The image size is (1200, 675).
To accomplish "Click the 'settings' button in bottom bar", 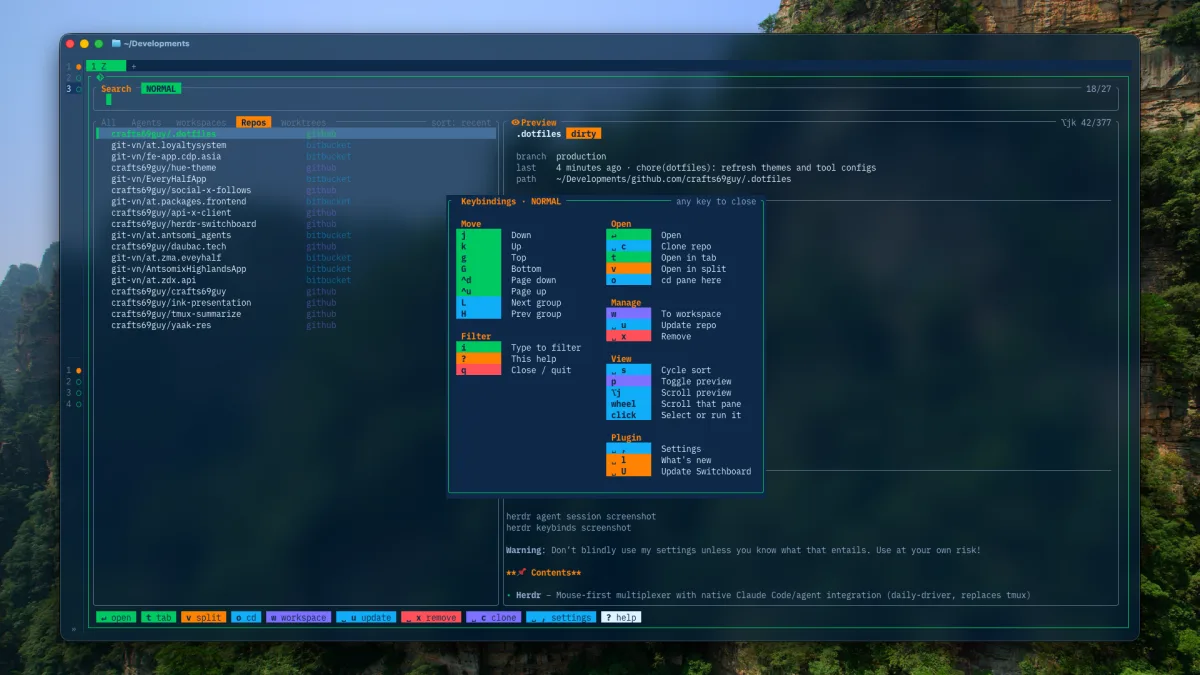I will click(561, 618).
